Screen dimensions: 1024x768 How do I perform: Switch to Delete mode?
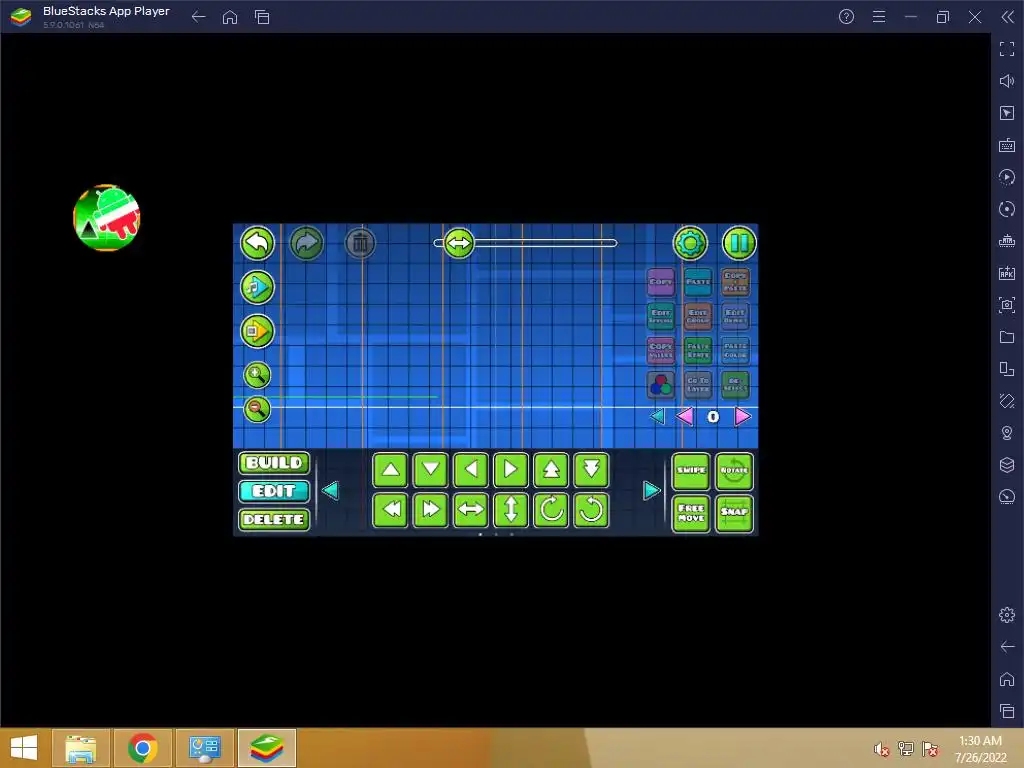tap(274, 520)
